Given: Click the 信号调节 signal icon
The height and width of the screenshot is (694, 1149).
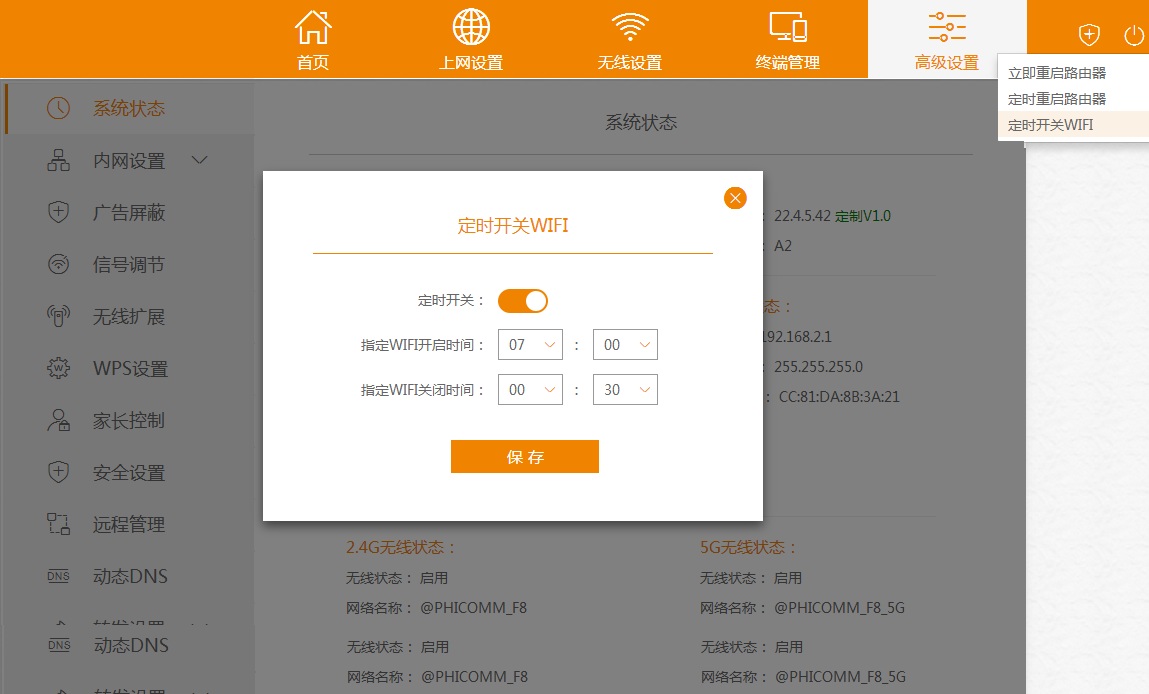Looking at the screenshot, I should 59,265.
